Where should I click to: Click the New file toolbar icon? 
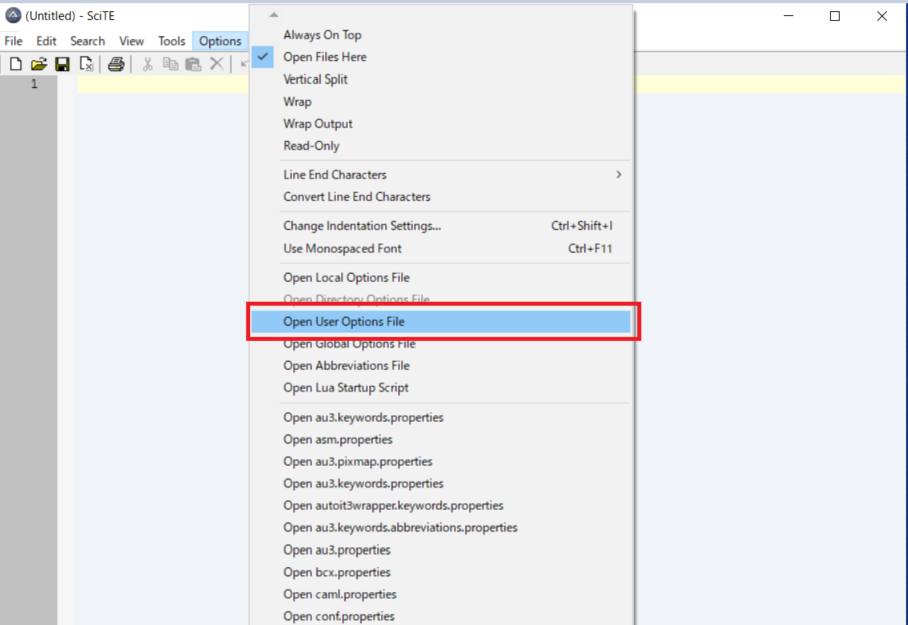(15, 64)
